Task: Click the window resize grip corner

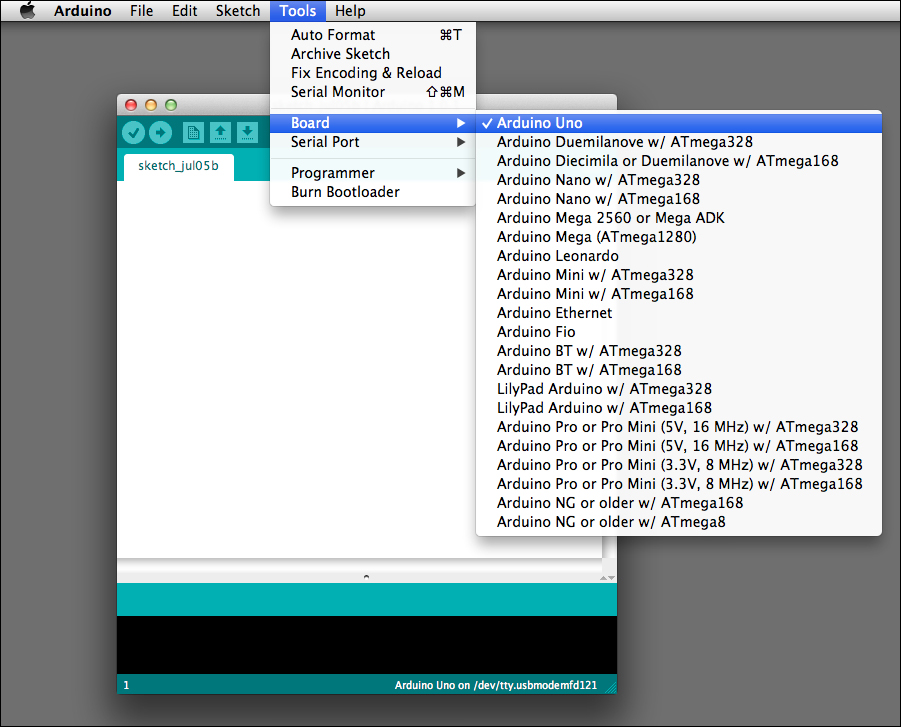Action: [x=610, y=686]
